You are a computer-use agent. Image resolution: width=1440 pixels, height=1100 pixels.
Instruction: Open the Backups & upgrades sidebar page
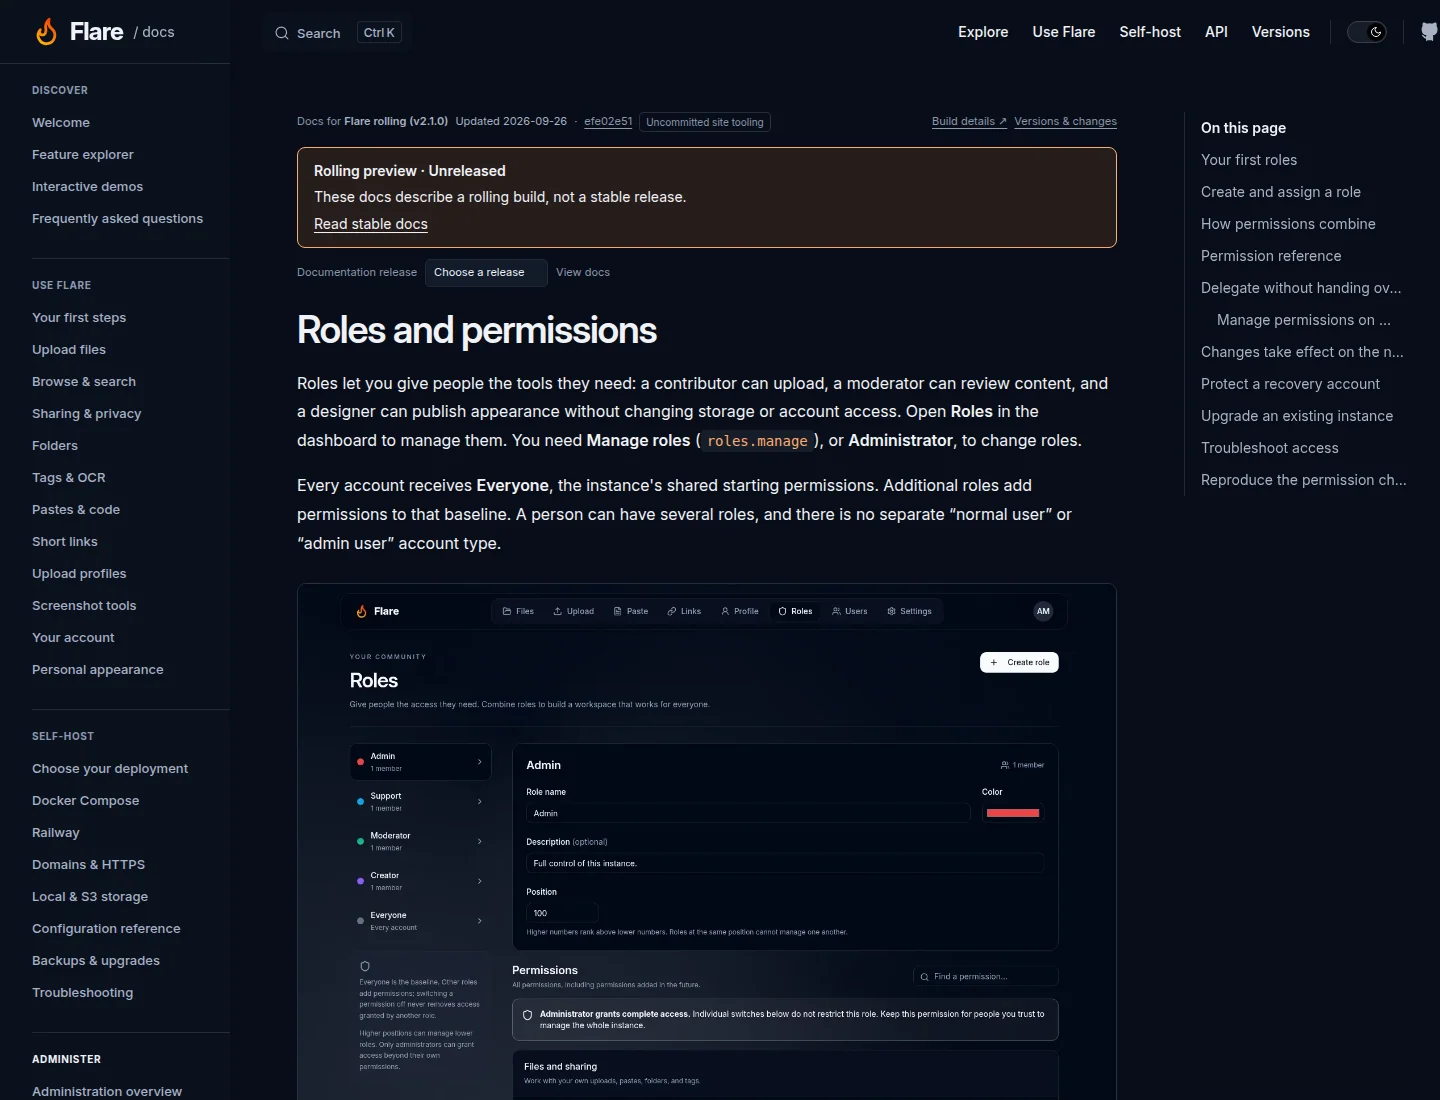pyautogui.click(x=96, y=961)
